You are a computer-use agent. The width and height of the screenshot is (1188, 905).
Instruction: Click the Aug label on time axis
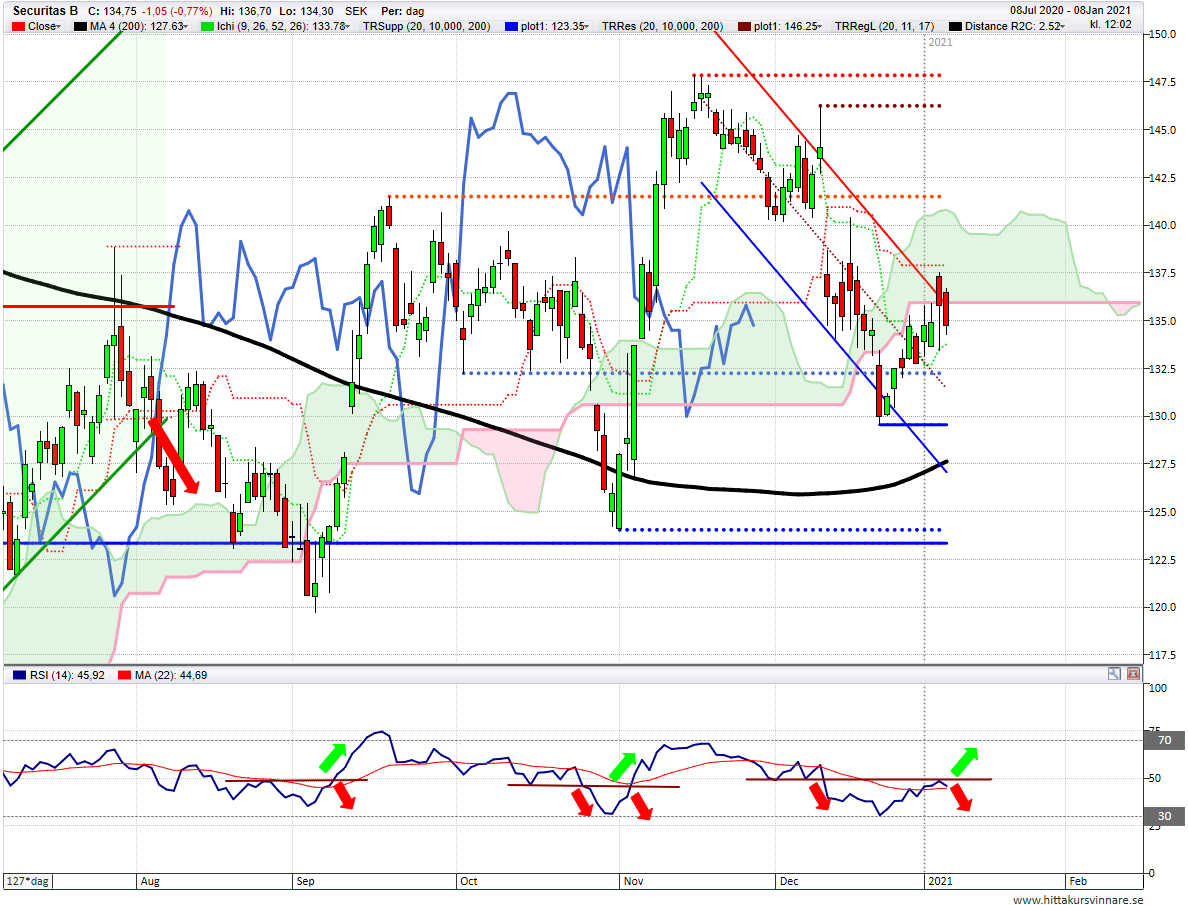tap(150, 882)
